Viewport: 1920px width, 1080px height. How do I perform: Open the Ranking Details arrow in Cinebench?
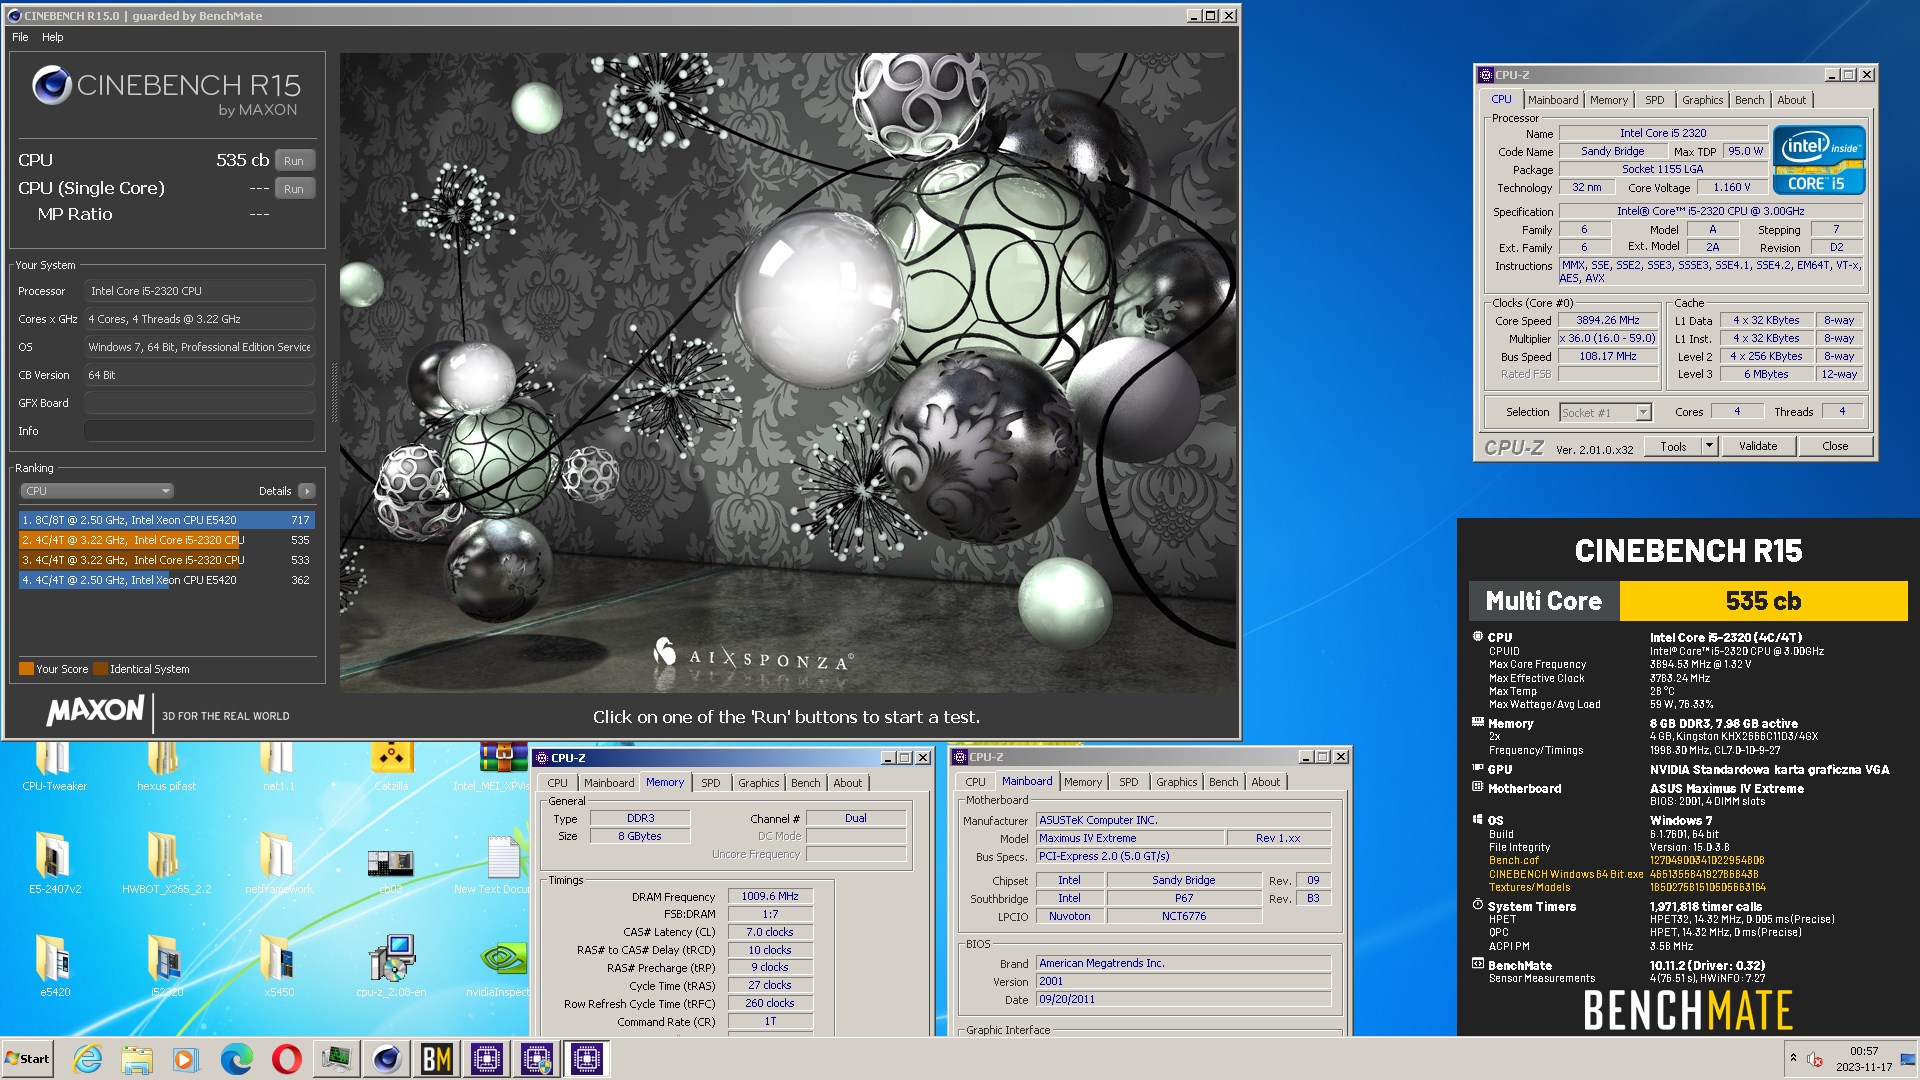click(307, 491)
